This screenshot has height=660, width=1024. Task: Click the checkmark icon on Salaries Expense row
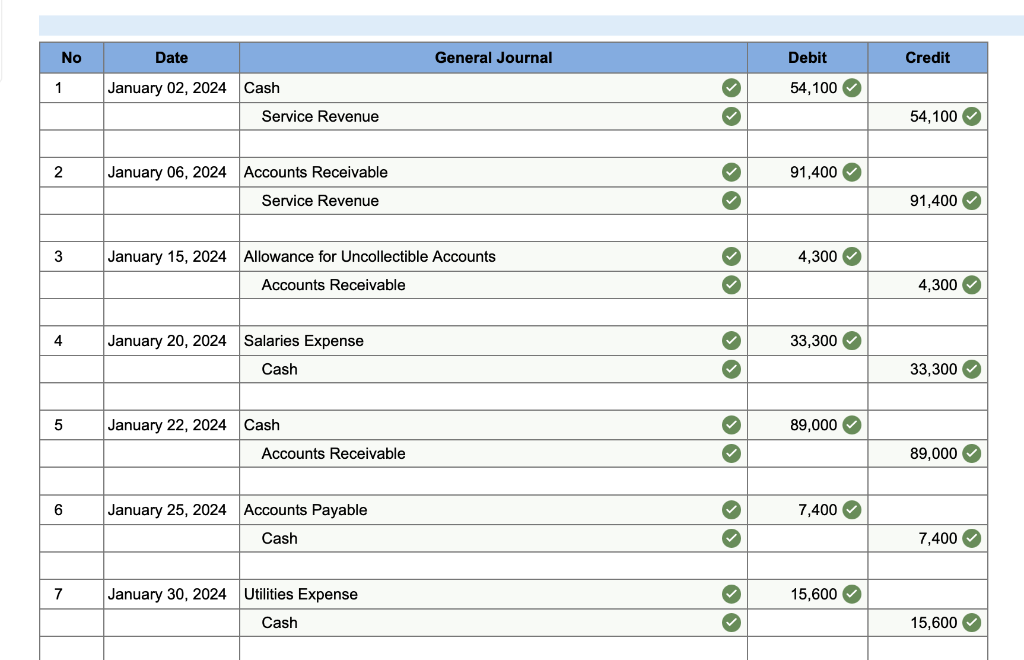click(731, 340)
